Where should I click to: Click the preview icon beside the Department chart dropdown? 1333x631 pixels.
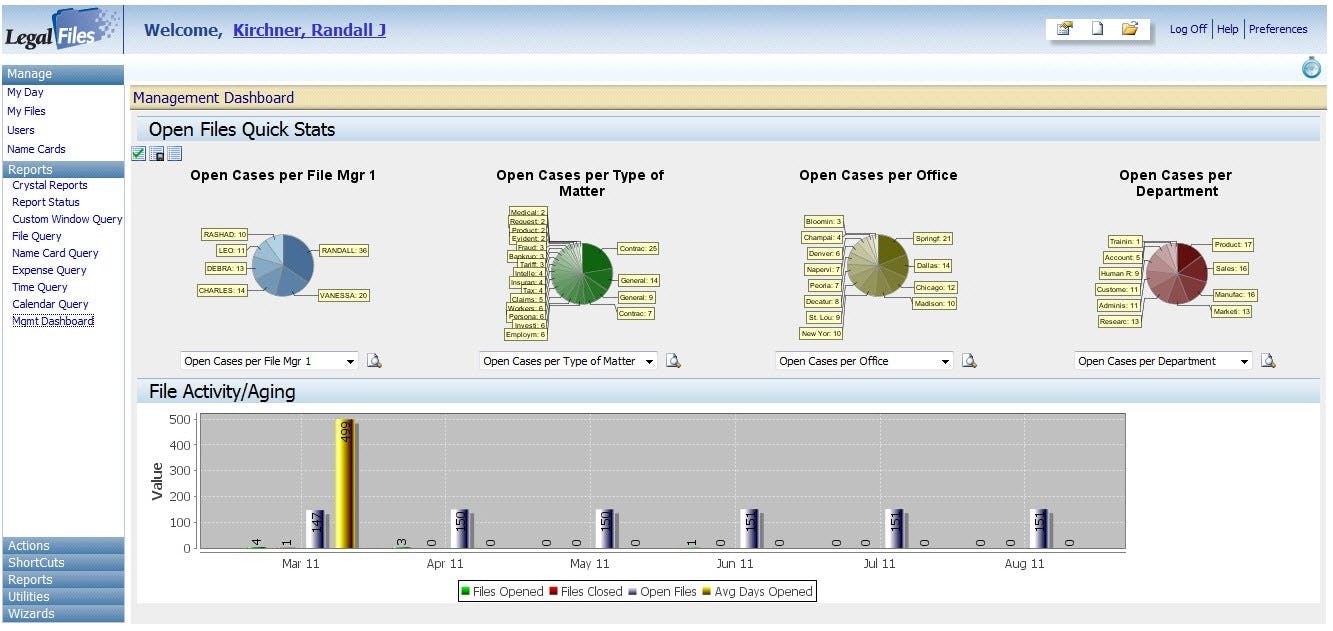(x=1269, y=360)
